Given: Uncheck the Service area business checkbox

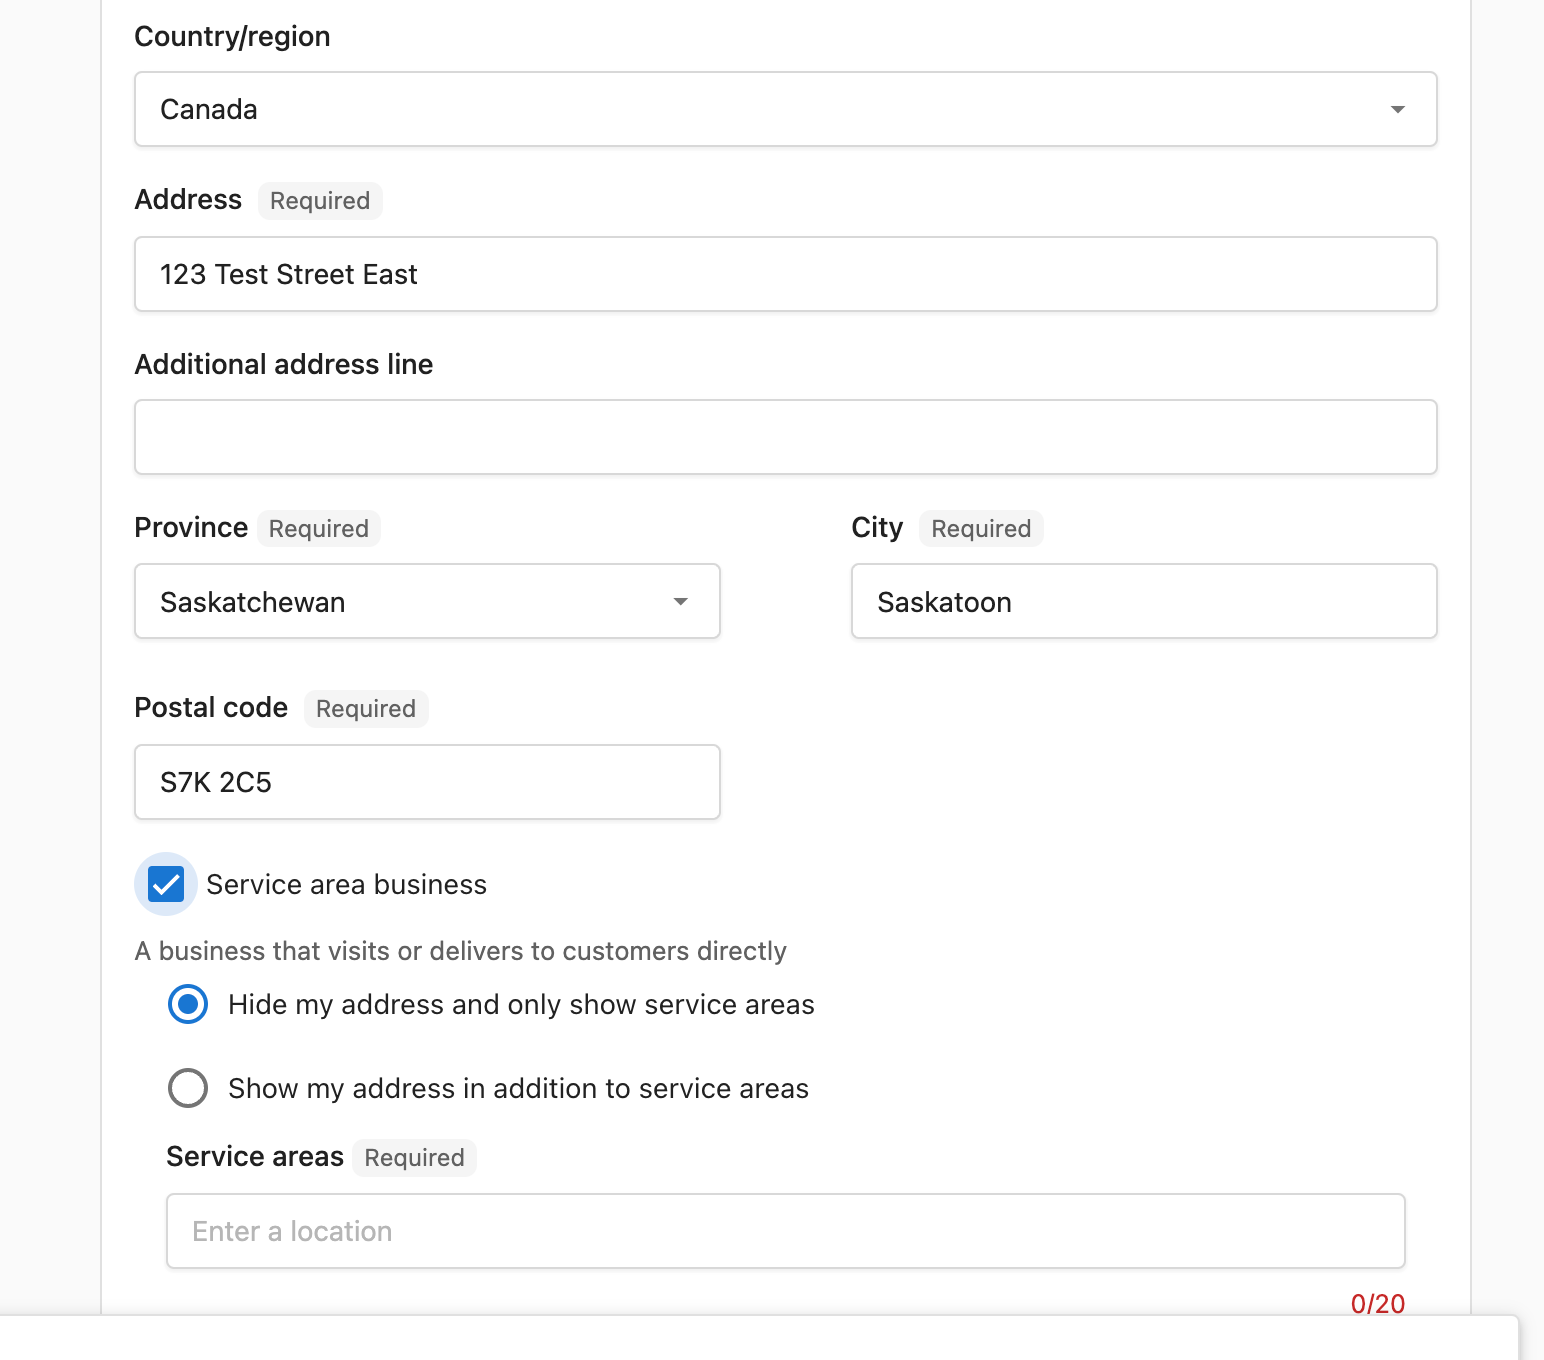Looking at the screenshot, I should [166, 884].
